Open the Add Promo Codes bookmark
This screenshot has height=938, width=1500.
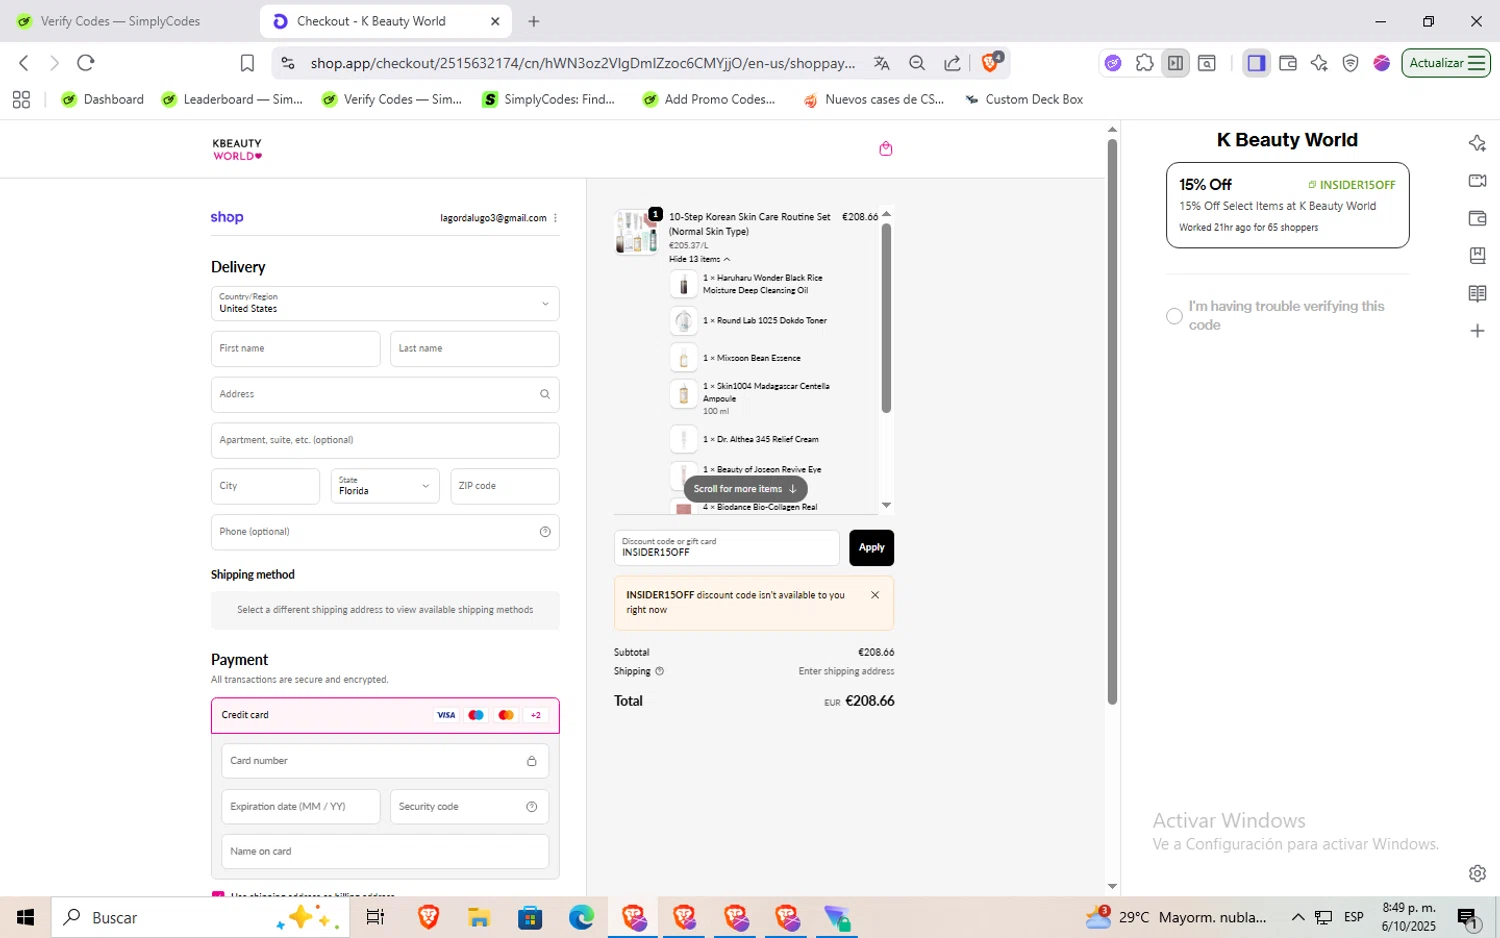tap(709, 99)
